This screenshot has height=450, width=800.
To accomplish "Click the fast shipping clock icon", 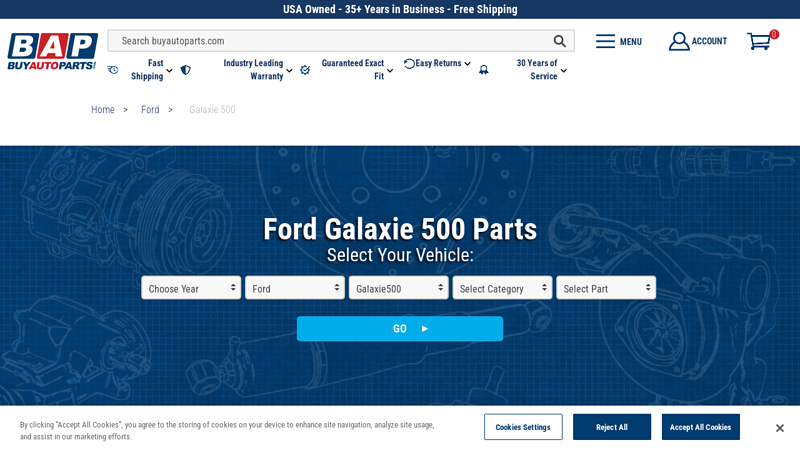I will click(x=113, y=70).
